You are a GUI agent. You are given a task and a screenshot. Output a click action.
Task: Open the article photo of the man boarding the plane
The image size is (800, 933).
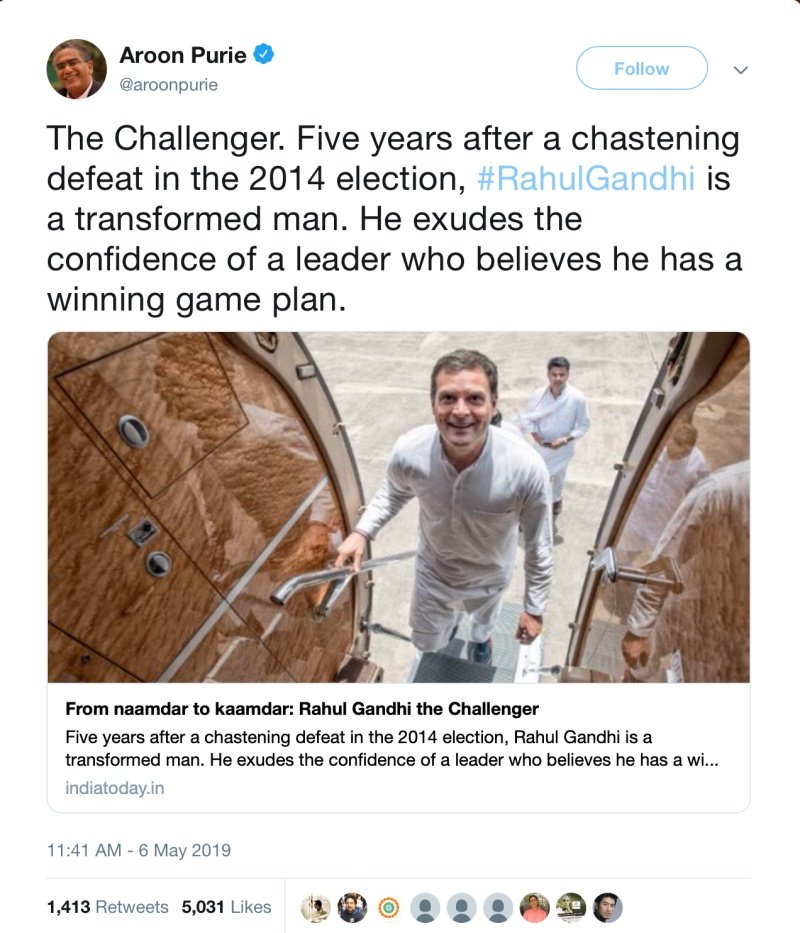(x=398, y=507)
